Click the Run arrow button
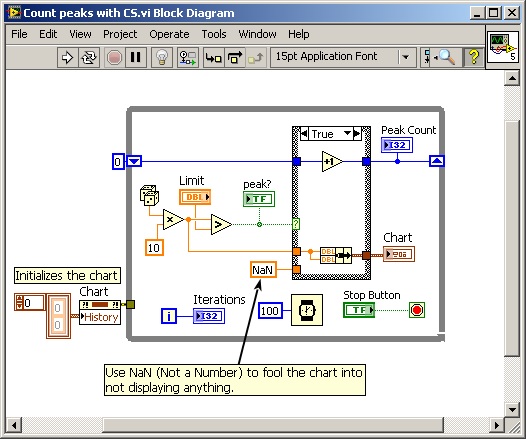 click(x=67, y=58)
